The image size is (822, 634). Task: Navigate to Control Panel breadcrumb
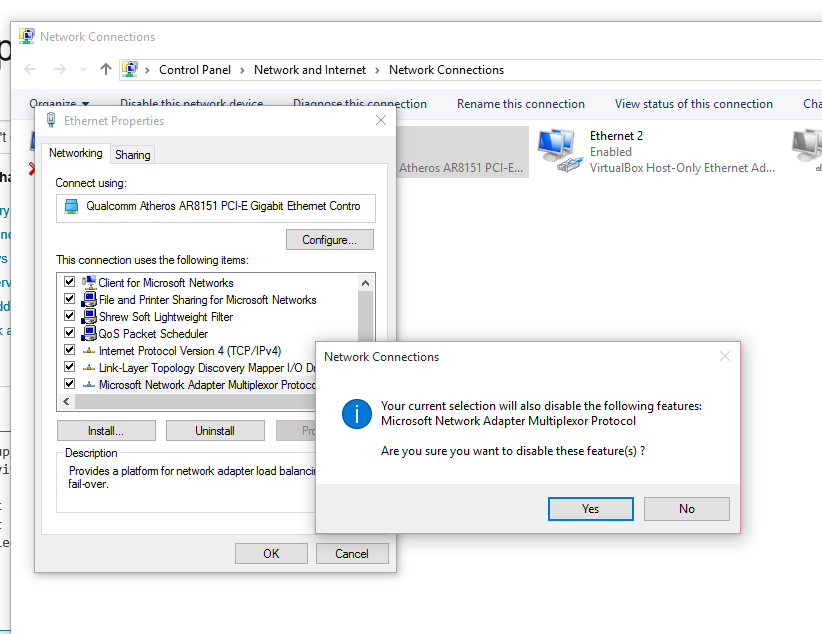pos(194,70)
